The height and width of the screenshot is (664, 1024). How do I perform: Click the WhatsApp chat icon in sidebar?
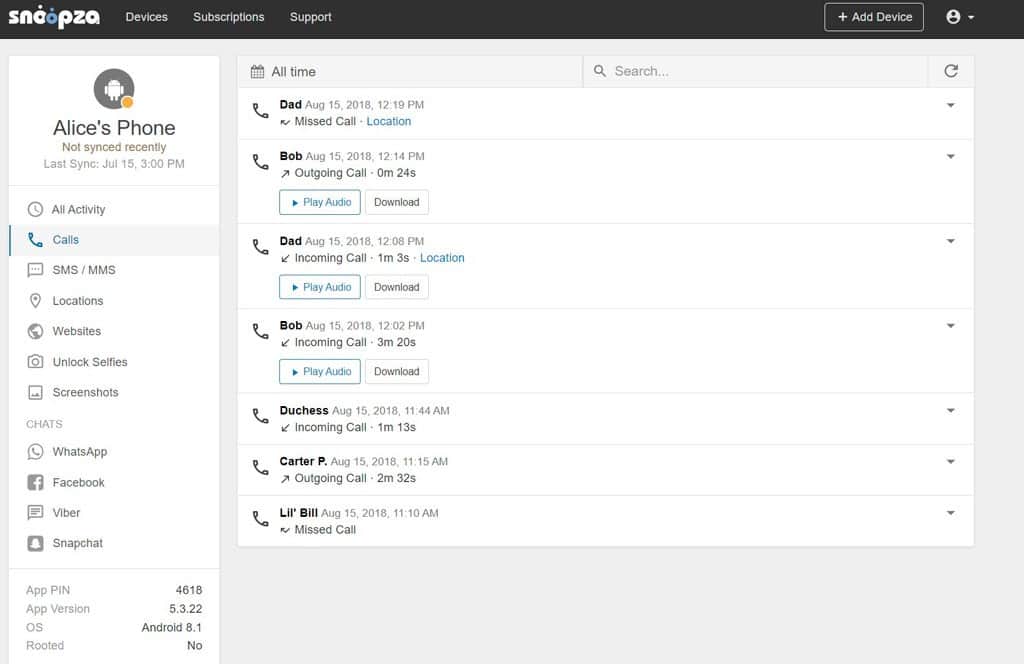coord(35,452)
